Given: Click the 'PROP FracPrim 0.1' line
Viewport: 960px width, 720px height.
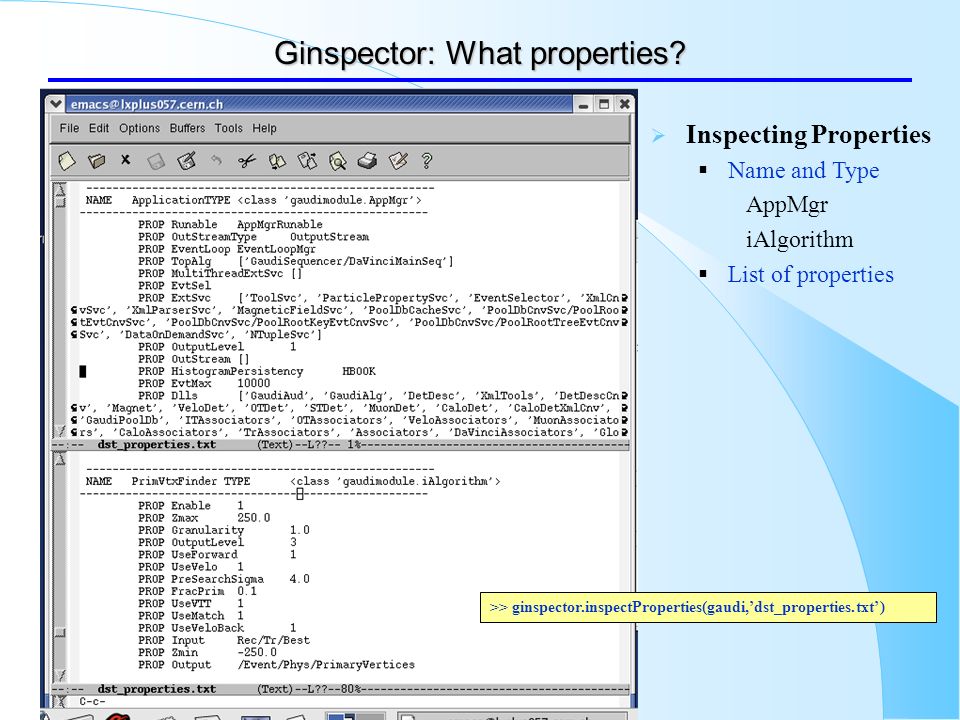Looking at the screenshot, I should 197,591.
